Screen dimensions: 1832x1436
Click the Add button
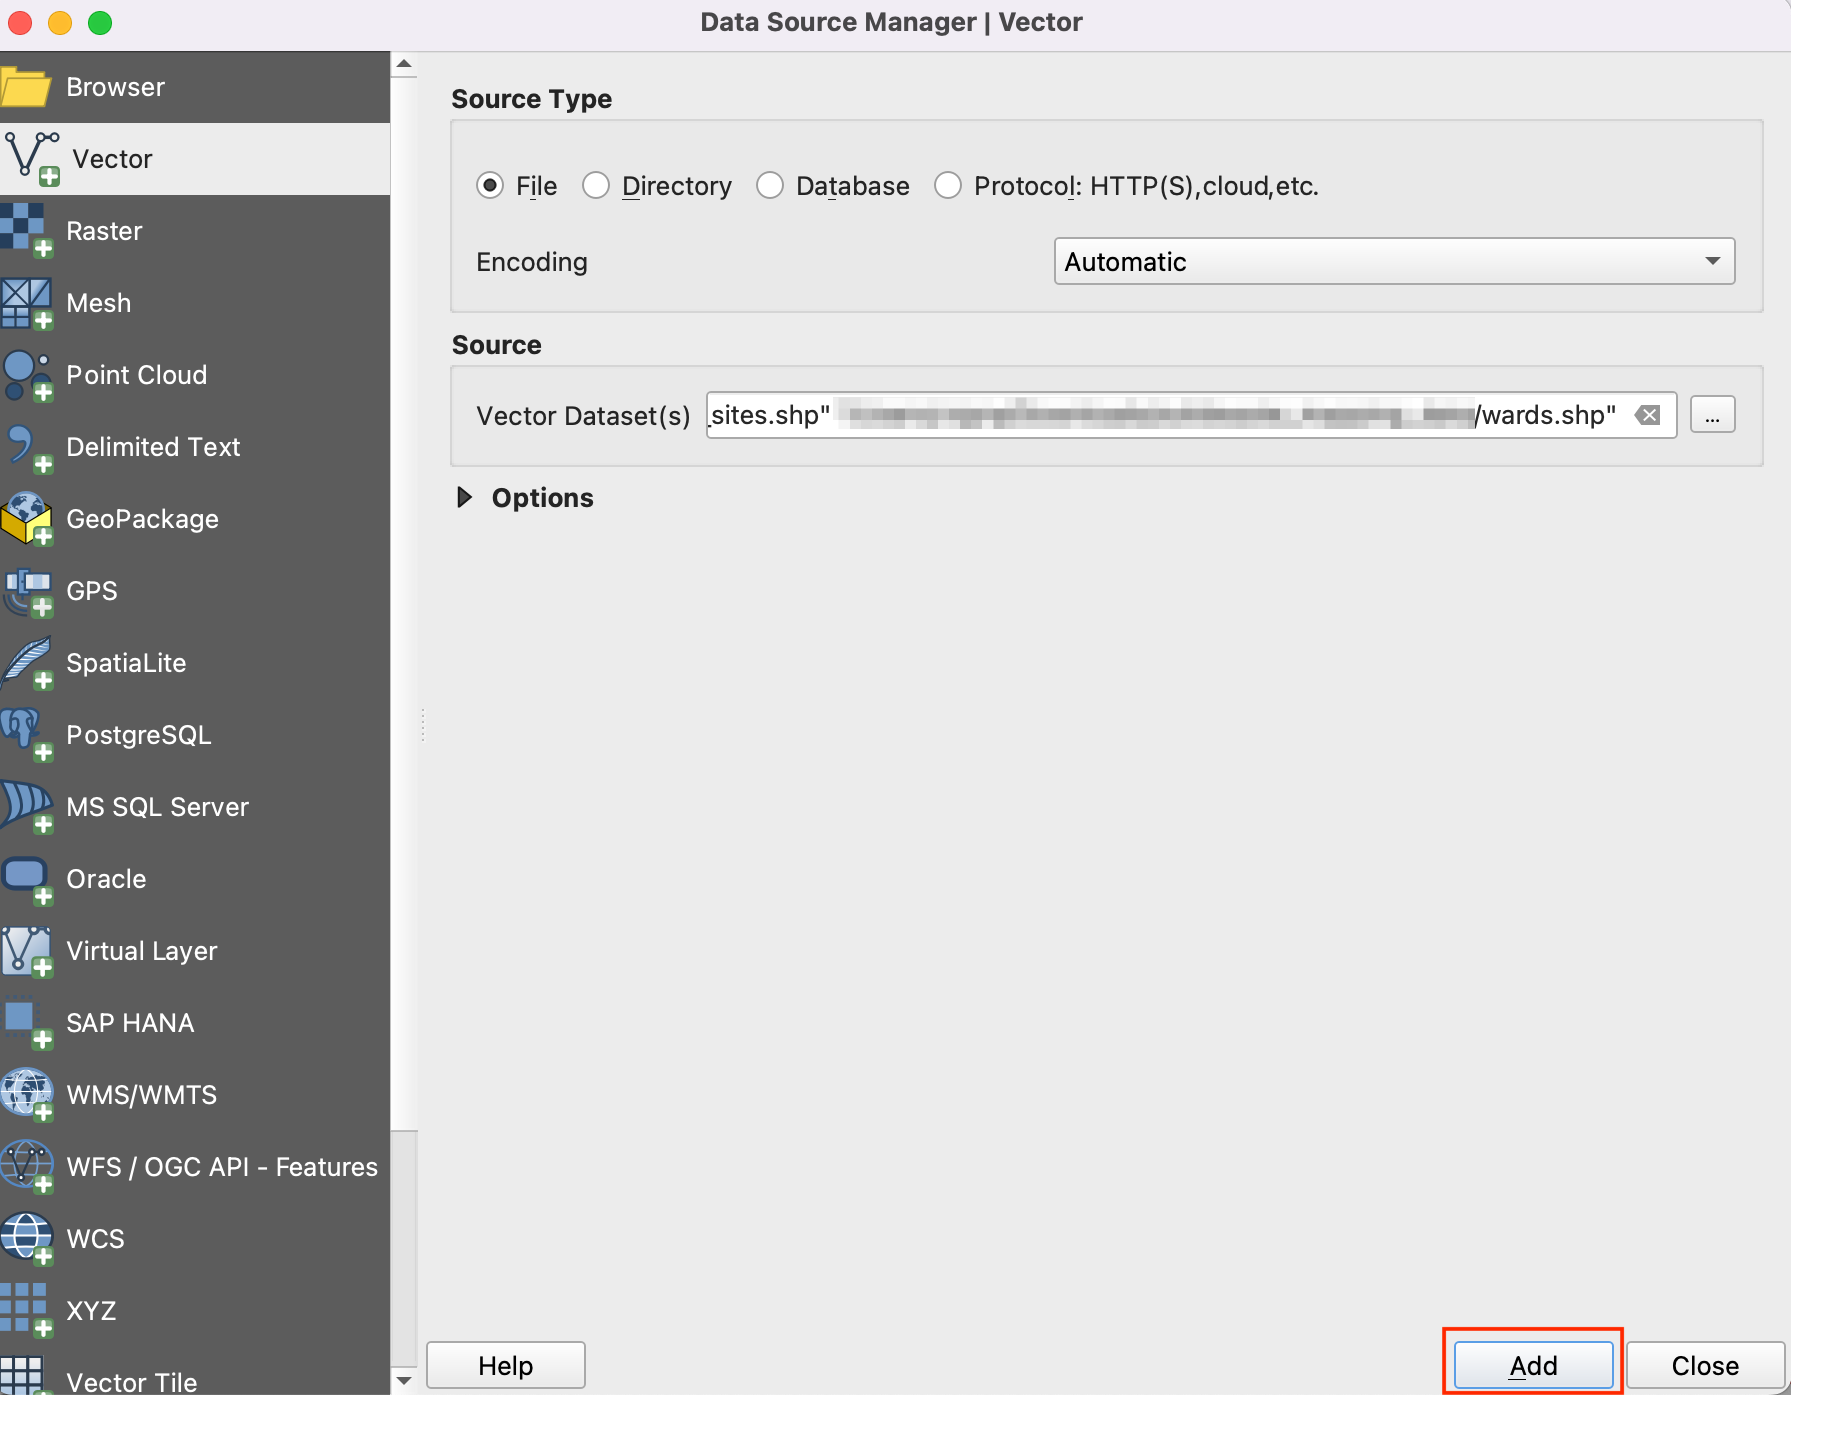pyautogui.click(x=1533, y=1365)
